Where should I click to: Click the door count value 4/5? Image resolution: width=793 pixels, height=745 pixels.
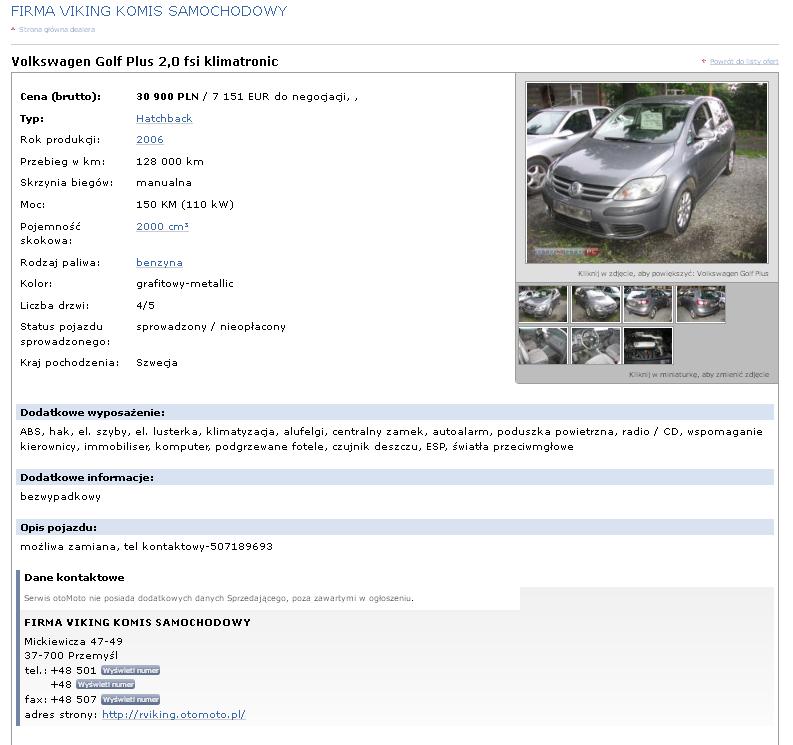click(145, 305)
